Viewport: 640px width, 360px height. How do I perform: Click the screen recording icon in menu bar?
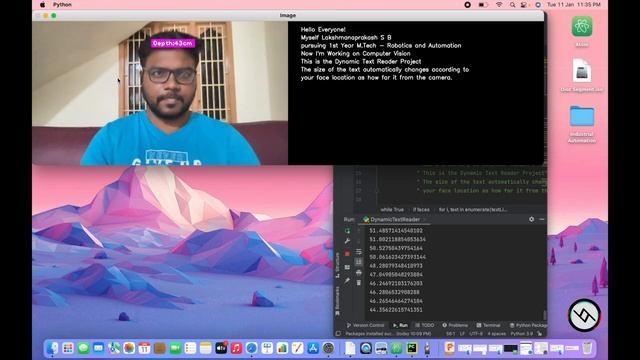coord(467,4)
